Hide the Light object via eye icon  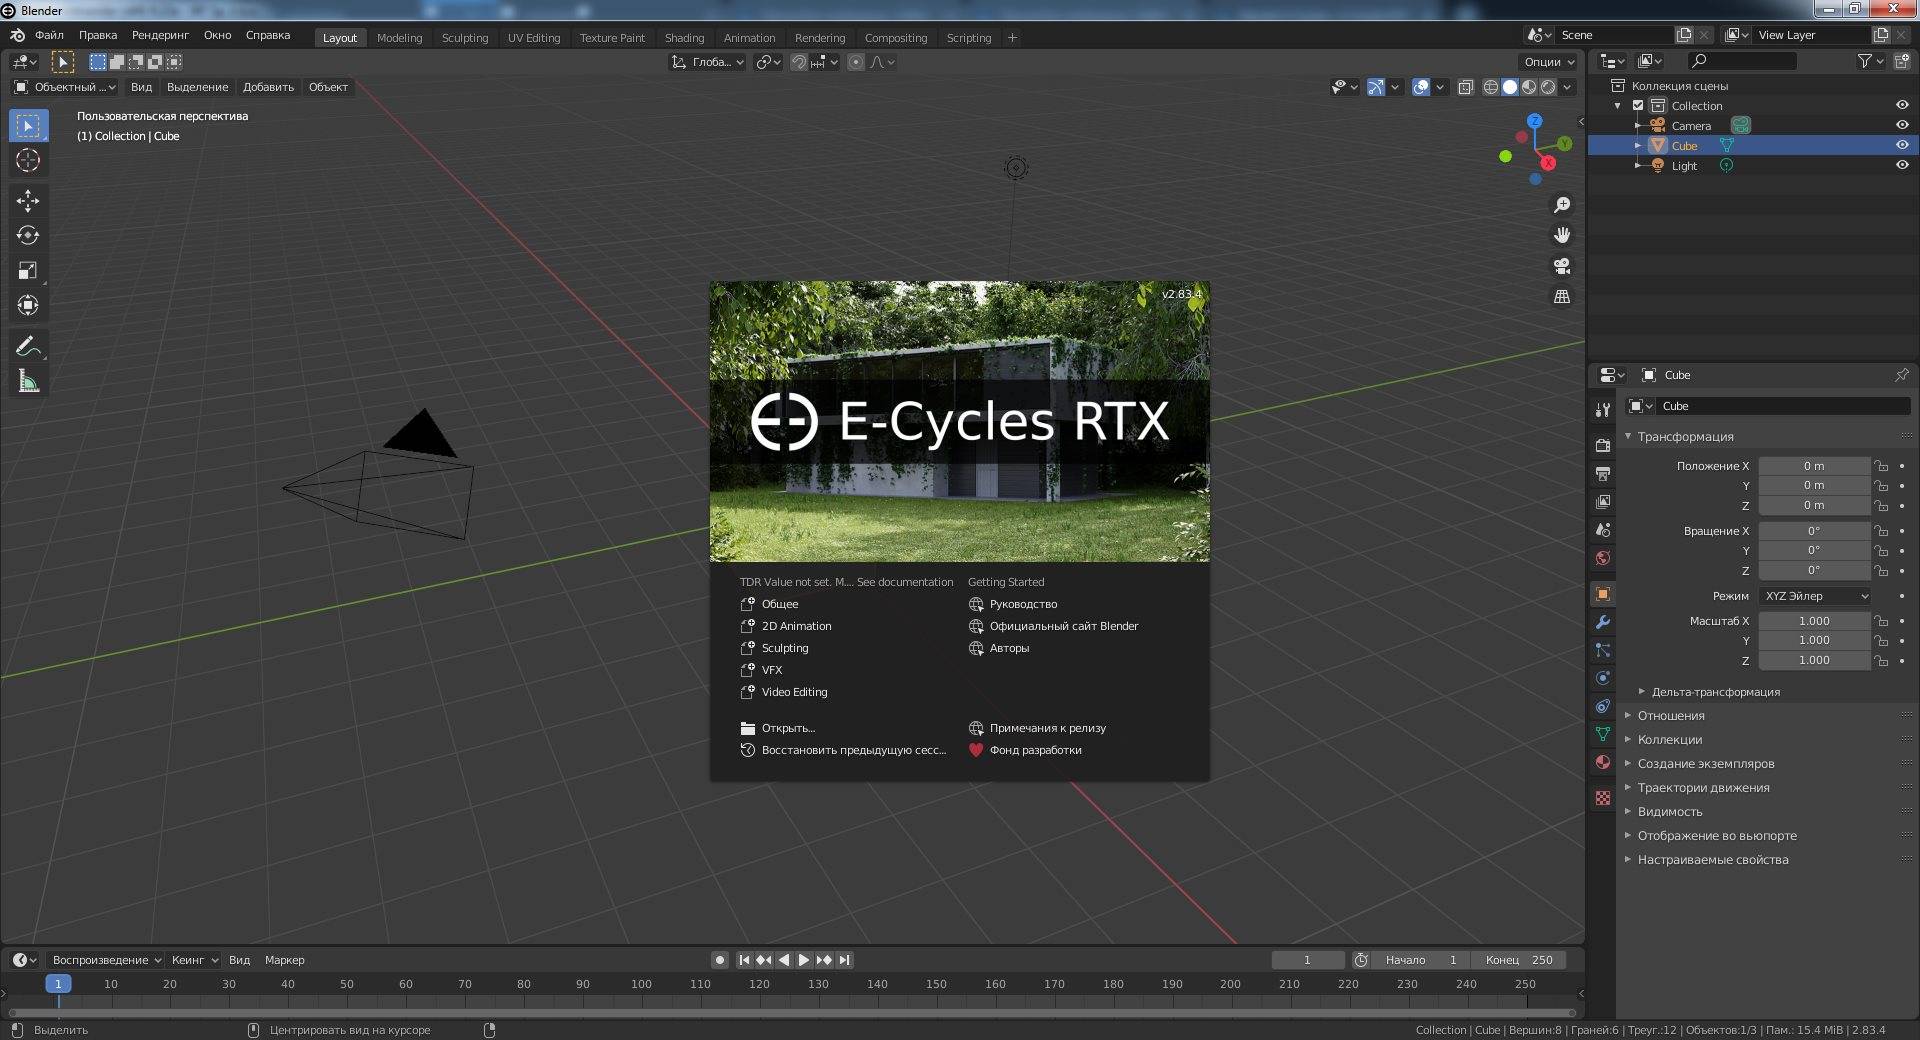pos(1902,165)
